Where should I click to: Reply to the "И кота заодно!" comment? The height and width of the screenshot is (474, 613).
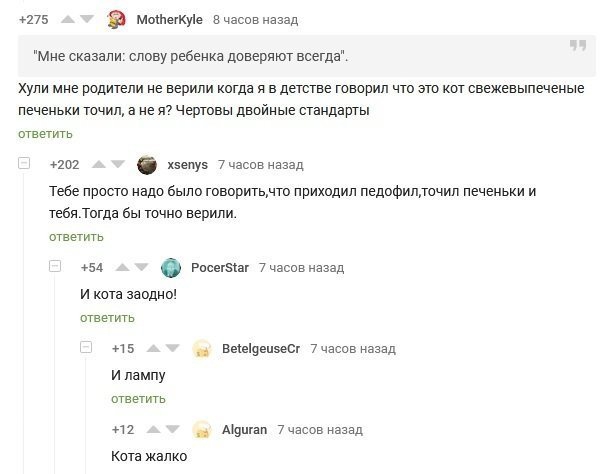pos(107,318)
